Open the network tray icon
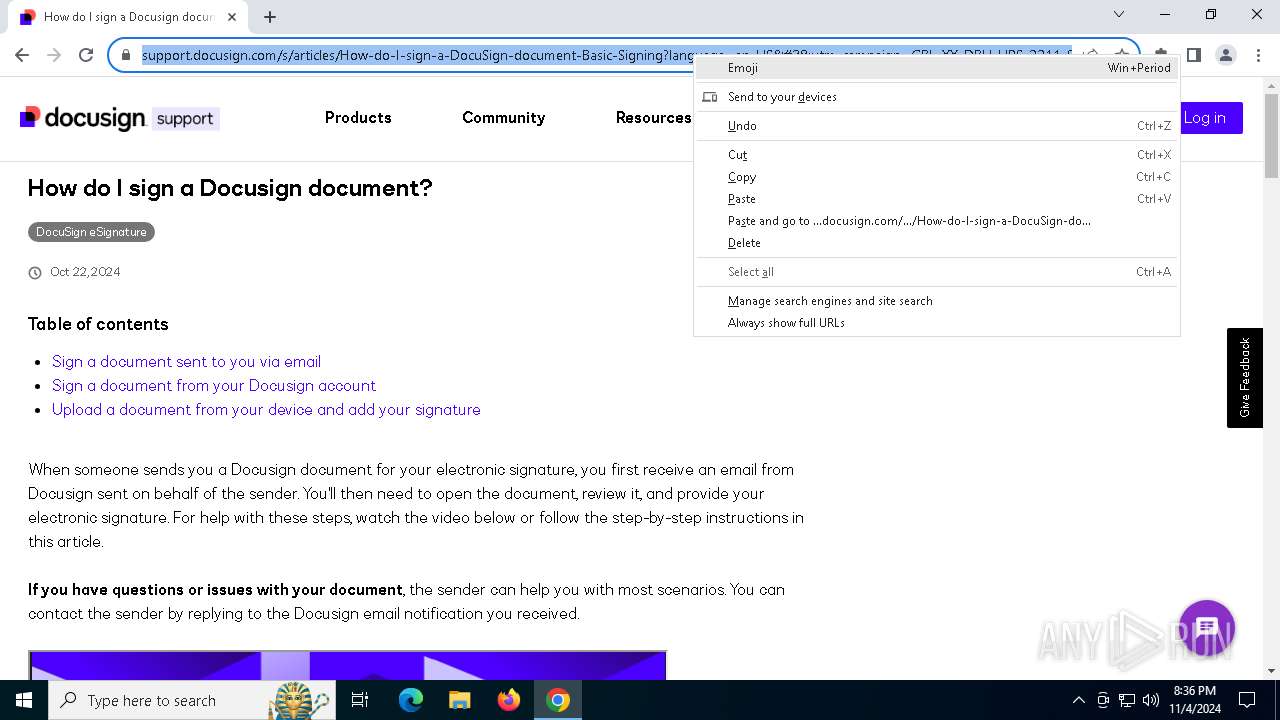Screen dimensions: 1280x720 [x=1127, y=700]
